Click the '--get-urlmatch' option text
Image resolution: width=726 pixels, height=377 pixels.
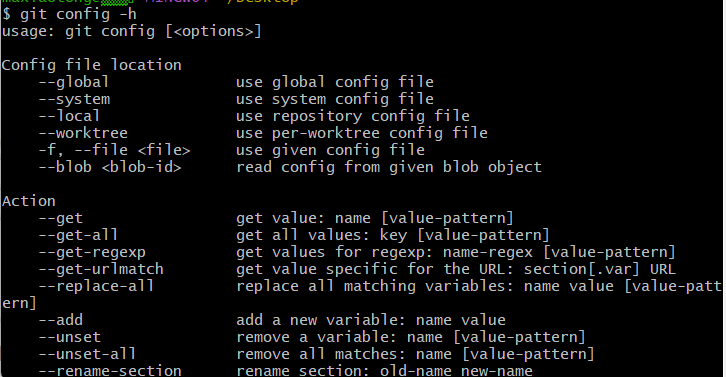pyautogui.click(x=101, y=269)
